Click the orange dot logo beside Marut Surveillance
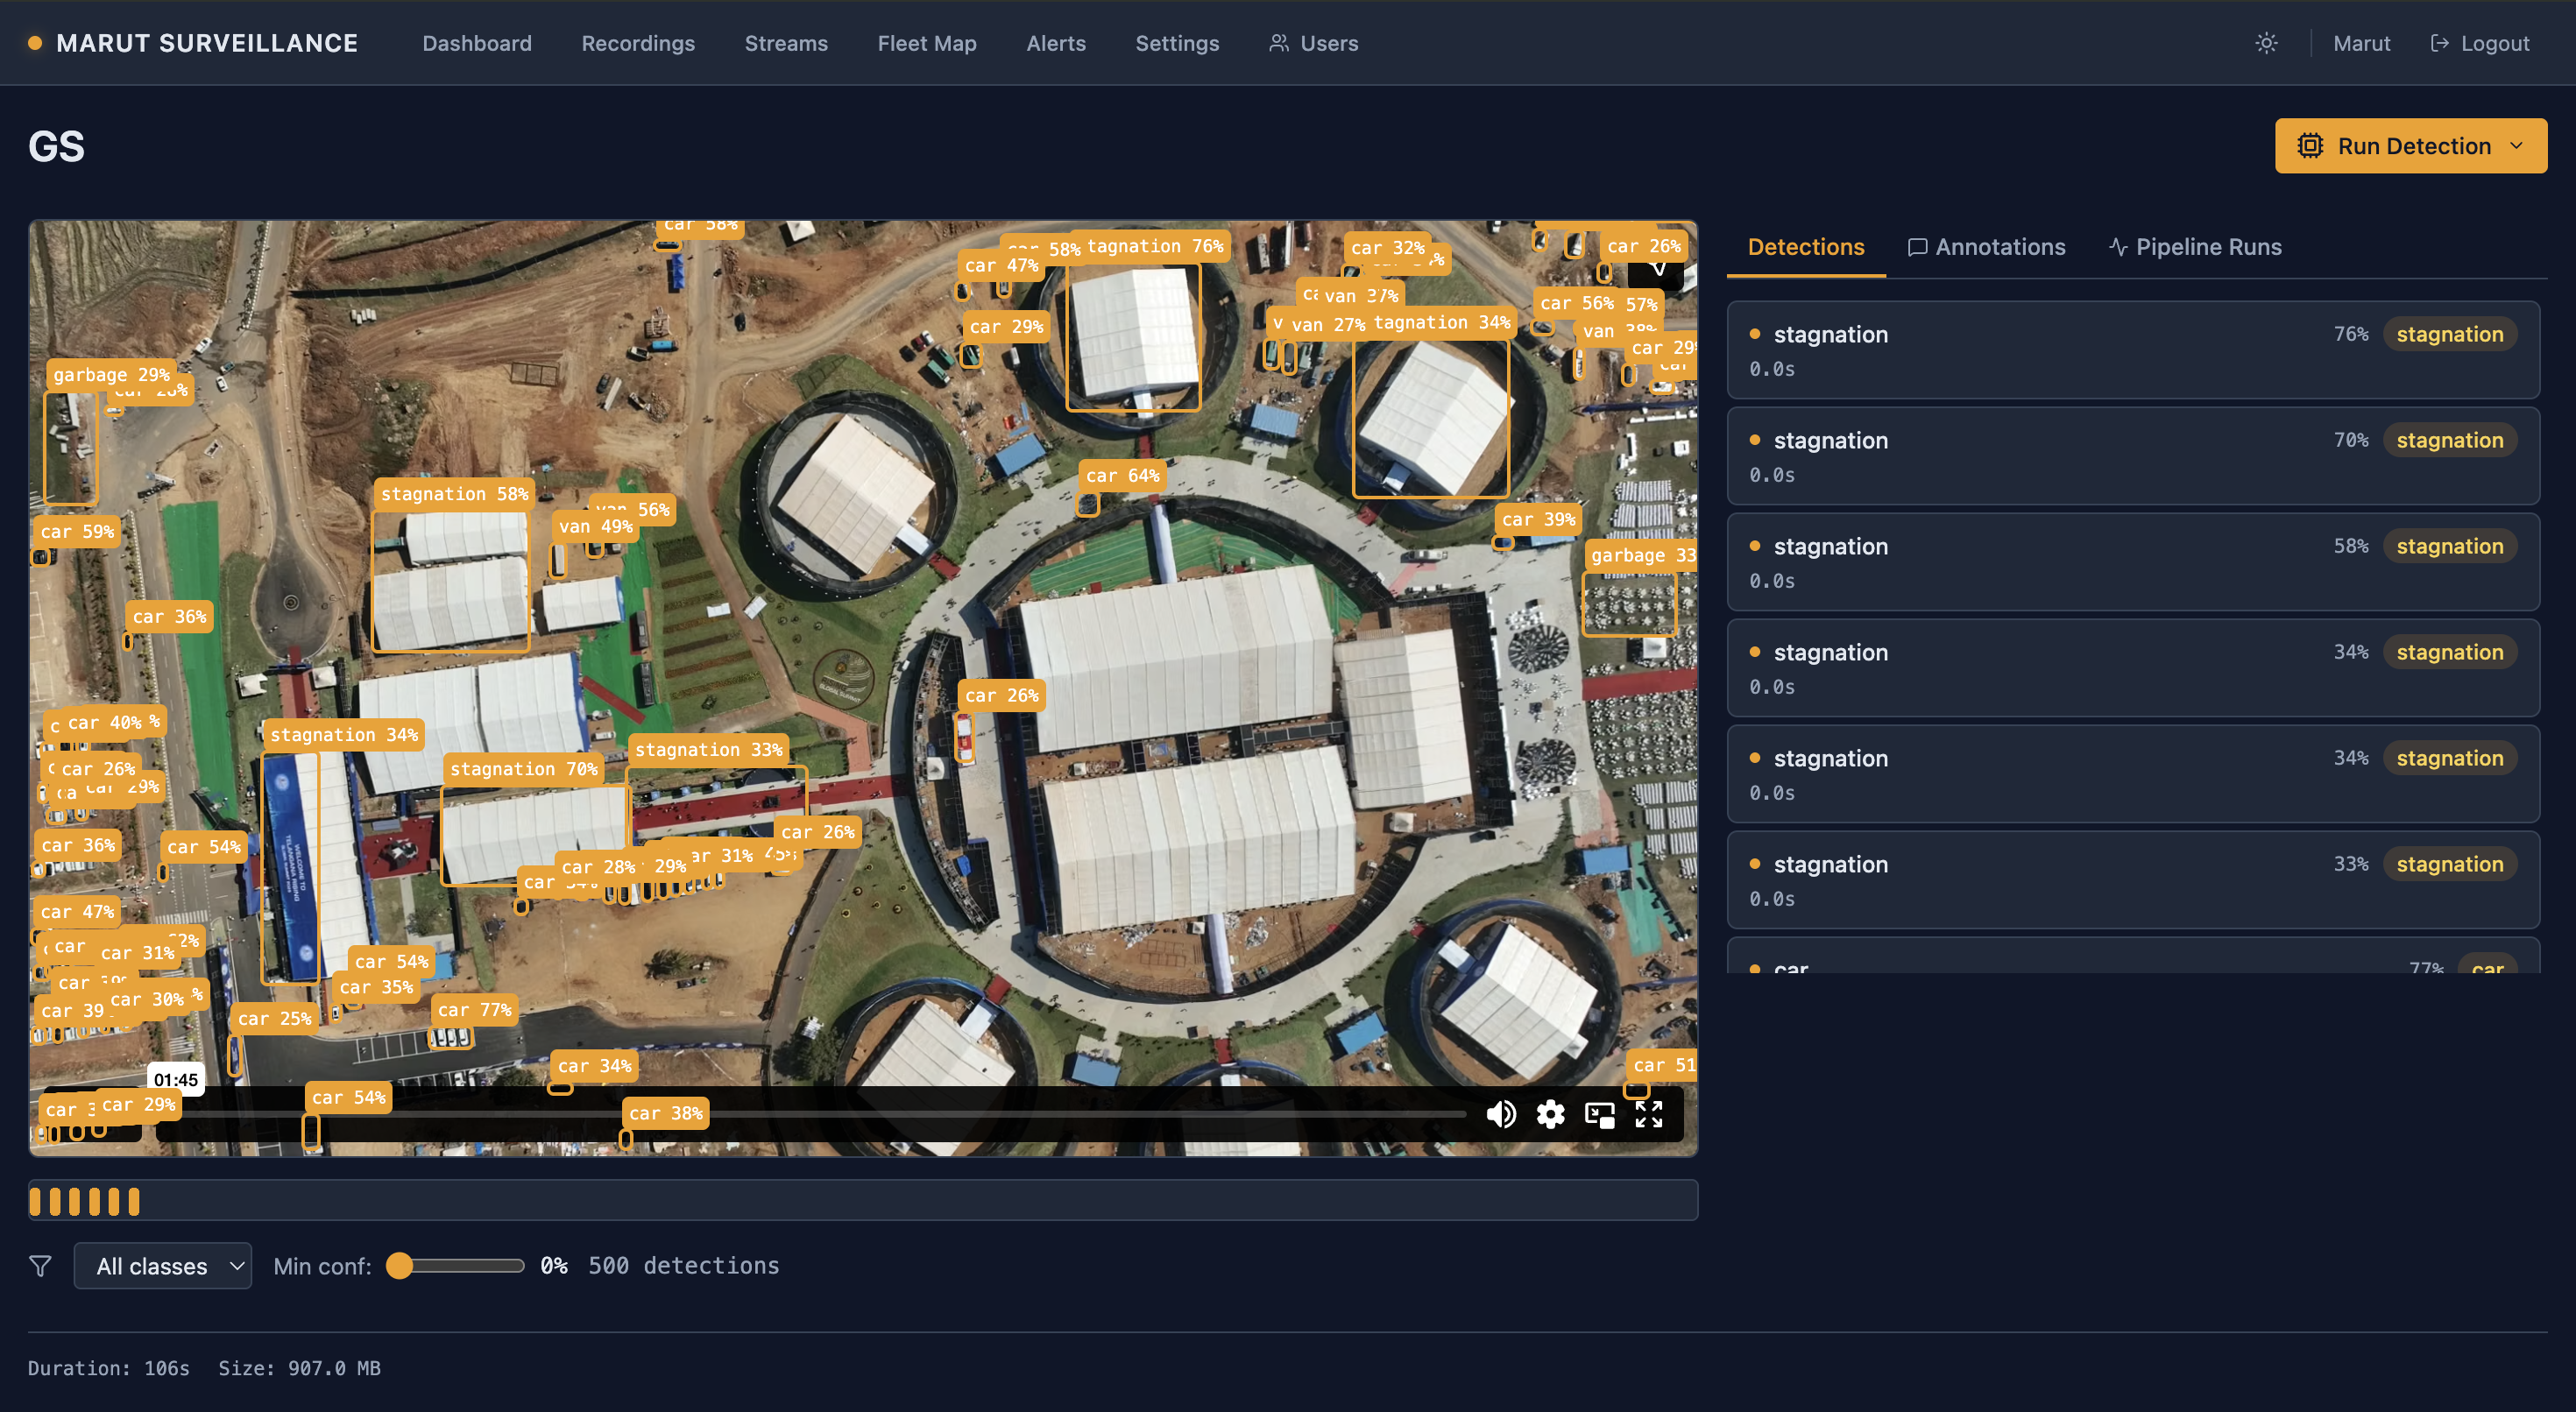This screenshot has width=2576, height=1412. [x=35, y=43]
